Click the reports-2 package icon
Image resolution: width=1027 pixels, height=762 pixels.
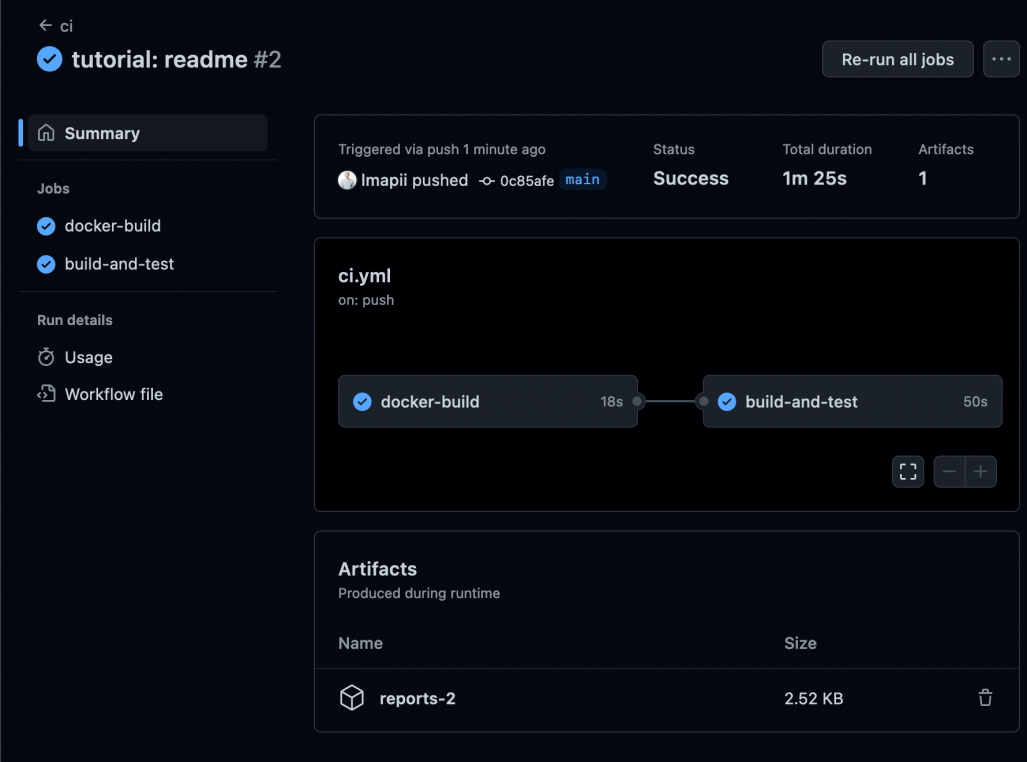click(x=352, y=698)
